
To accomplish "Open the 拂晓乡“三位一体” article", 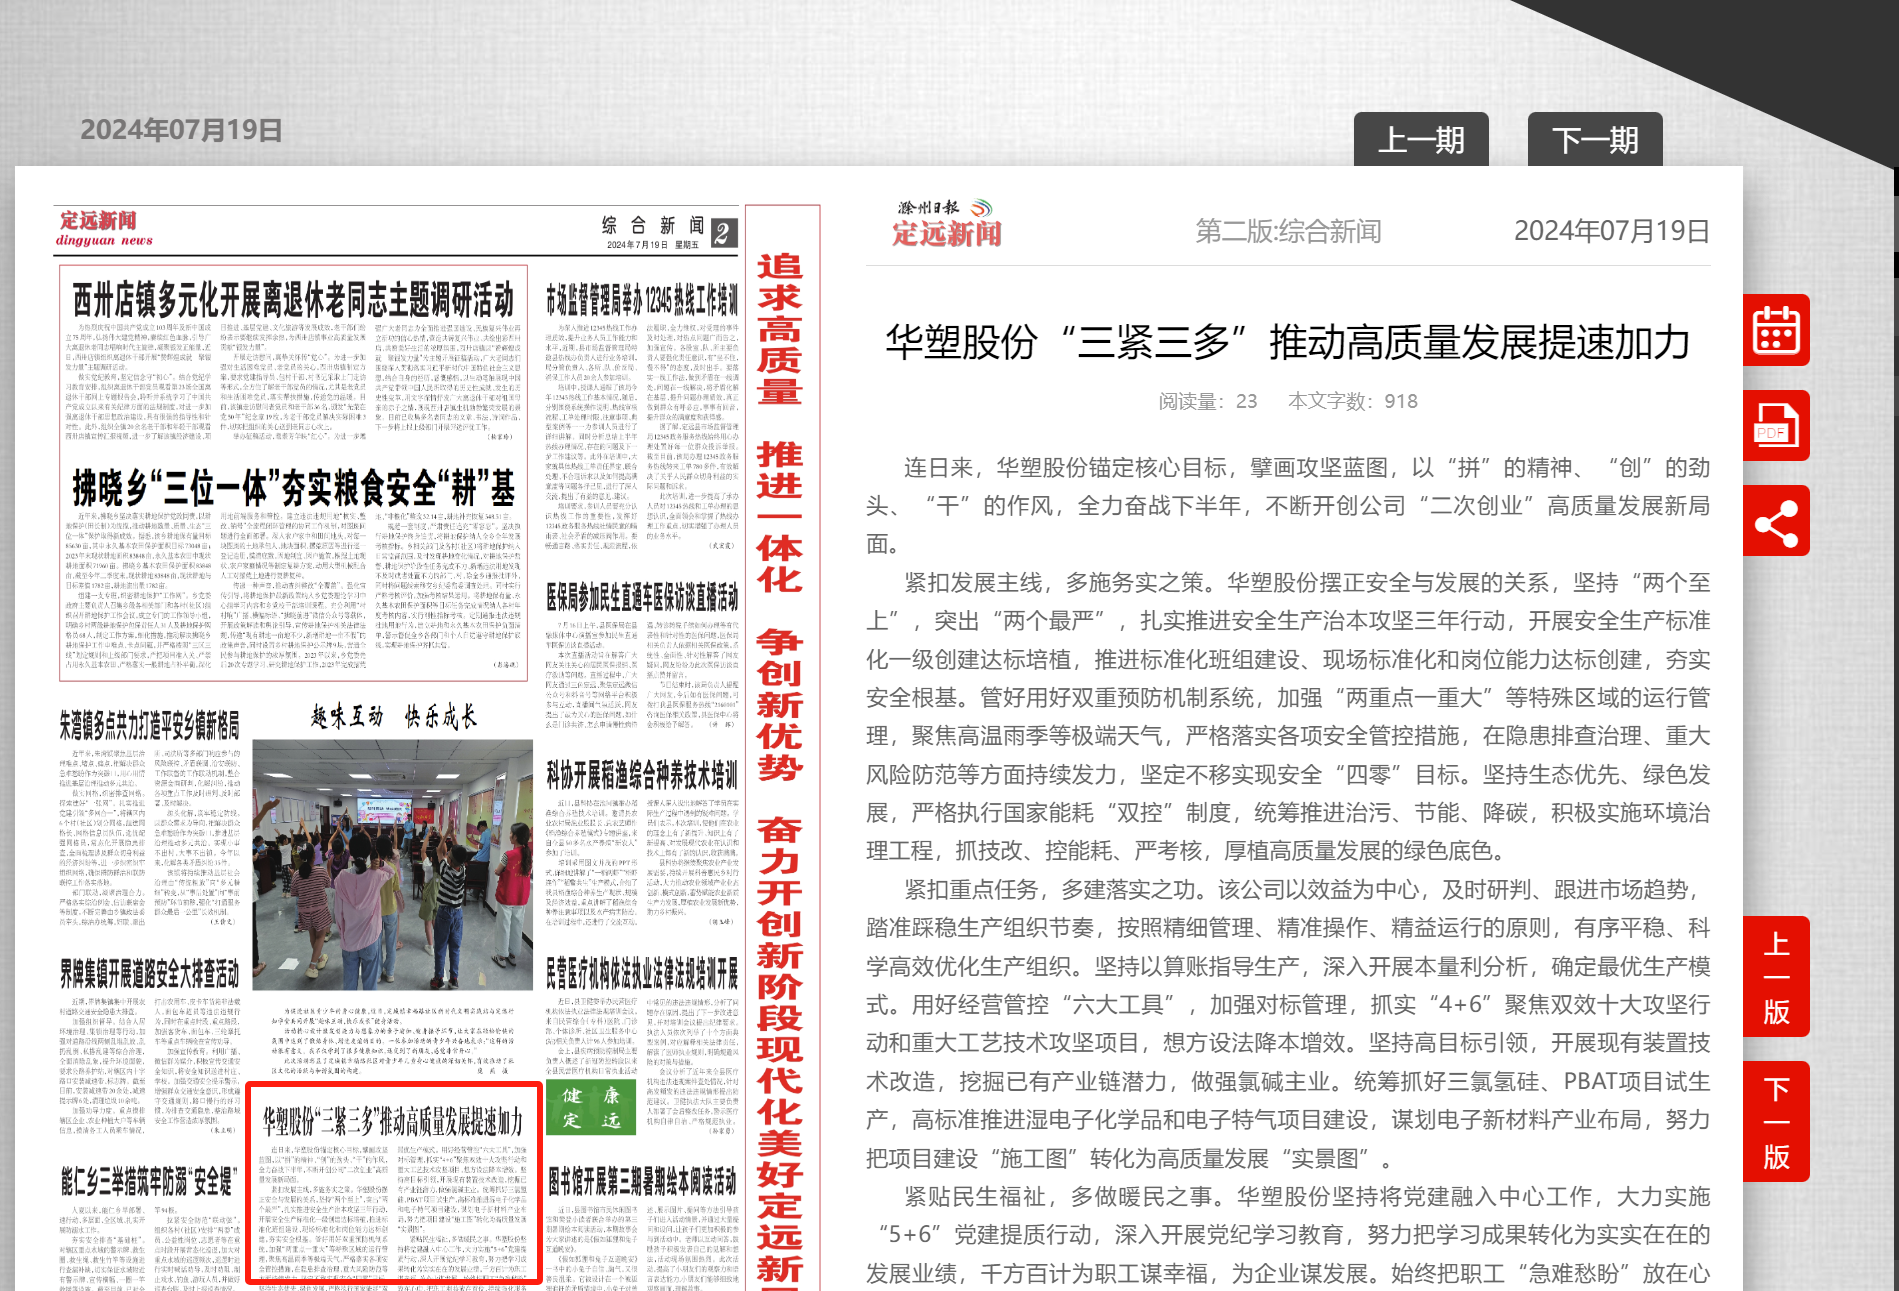I will click(x=293, y=489).
